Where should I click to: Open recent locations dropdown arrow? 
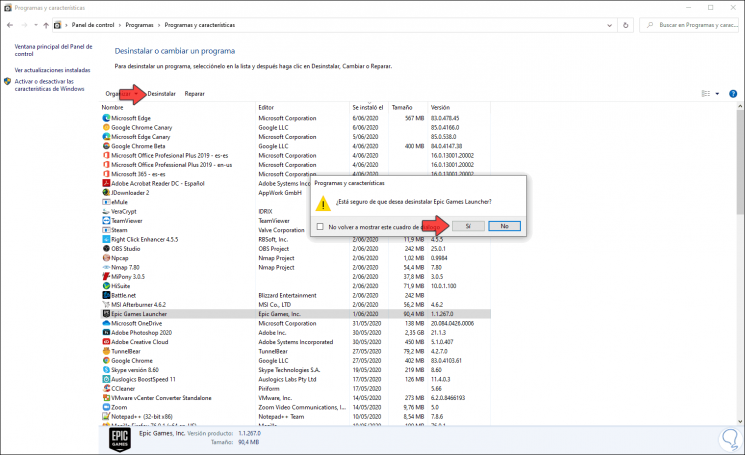tap(36, 25)
